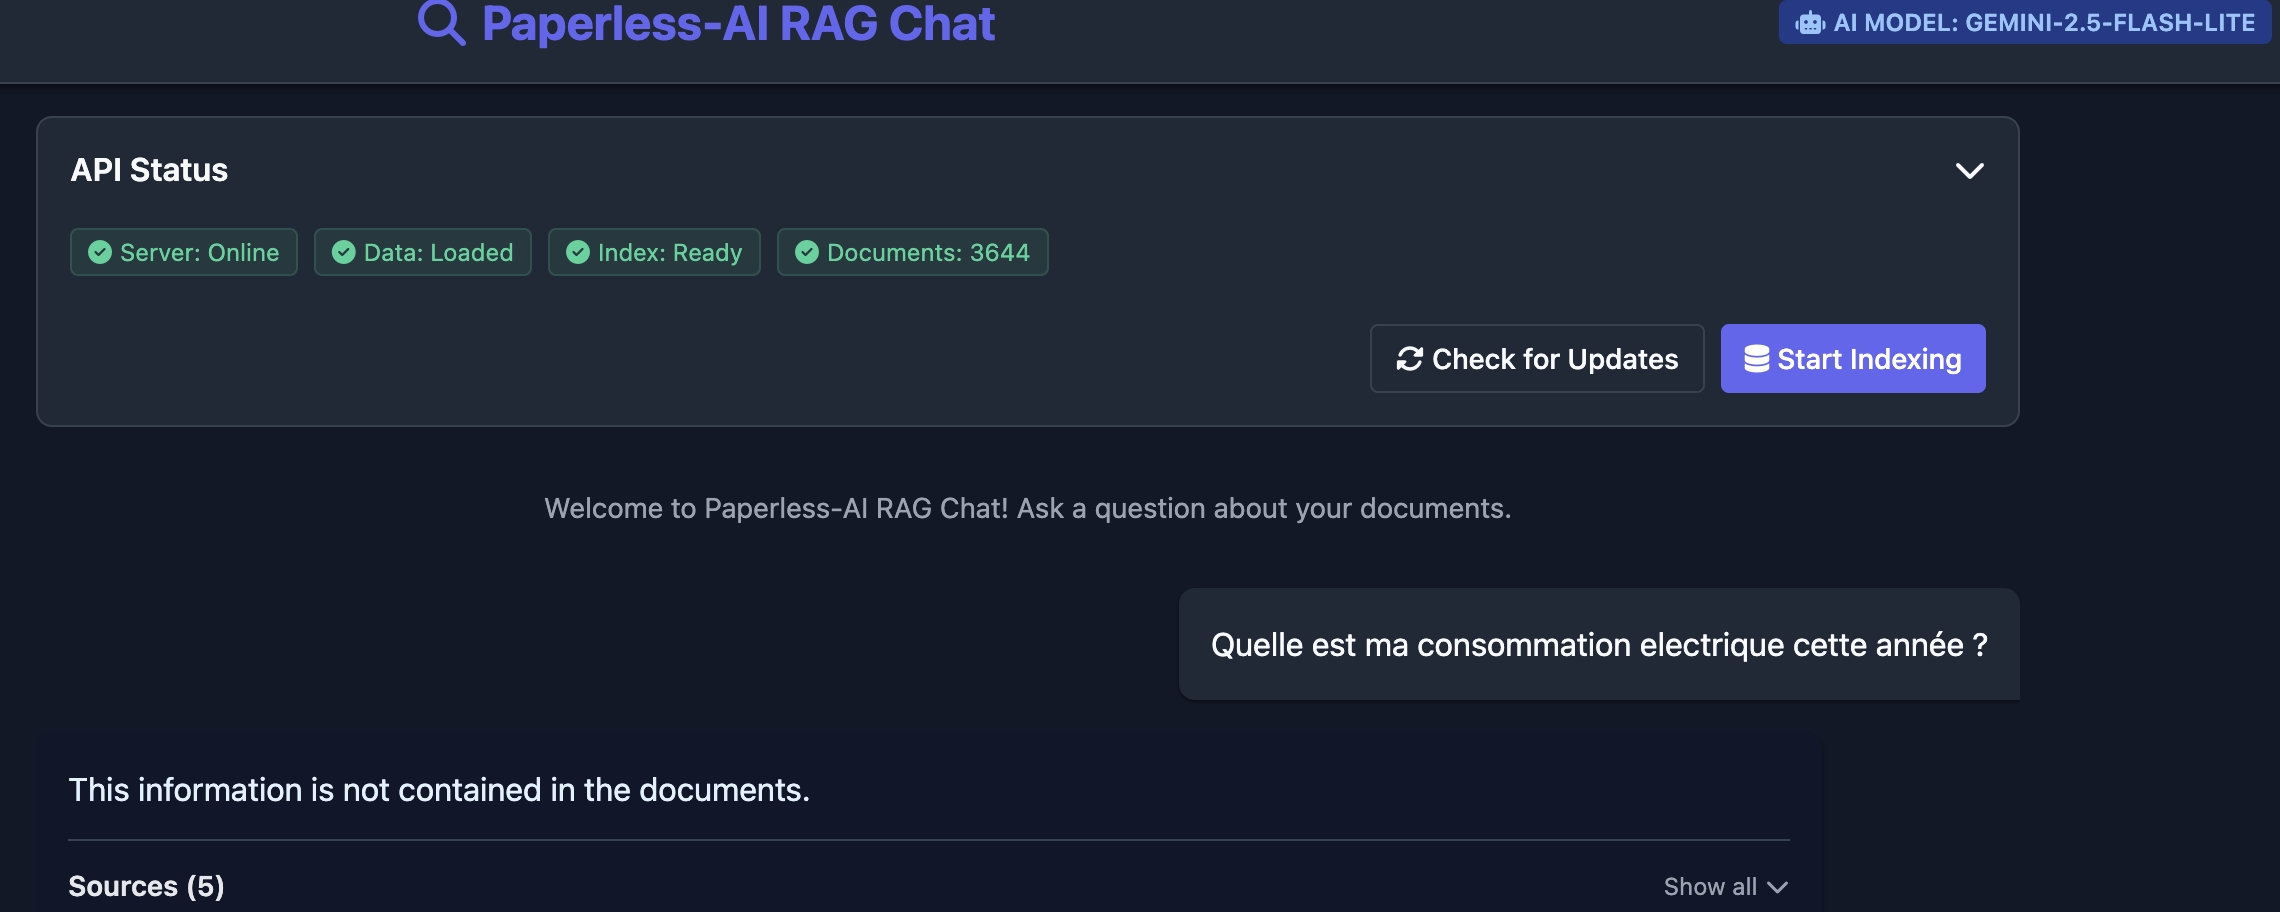
Task: Check for Updates button
Action: pyautogui.click(x=1537, y=359)
